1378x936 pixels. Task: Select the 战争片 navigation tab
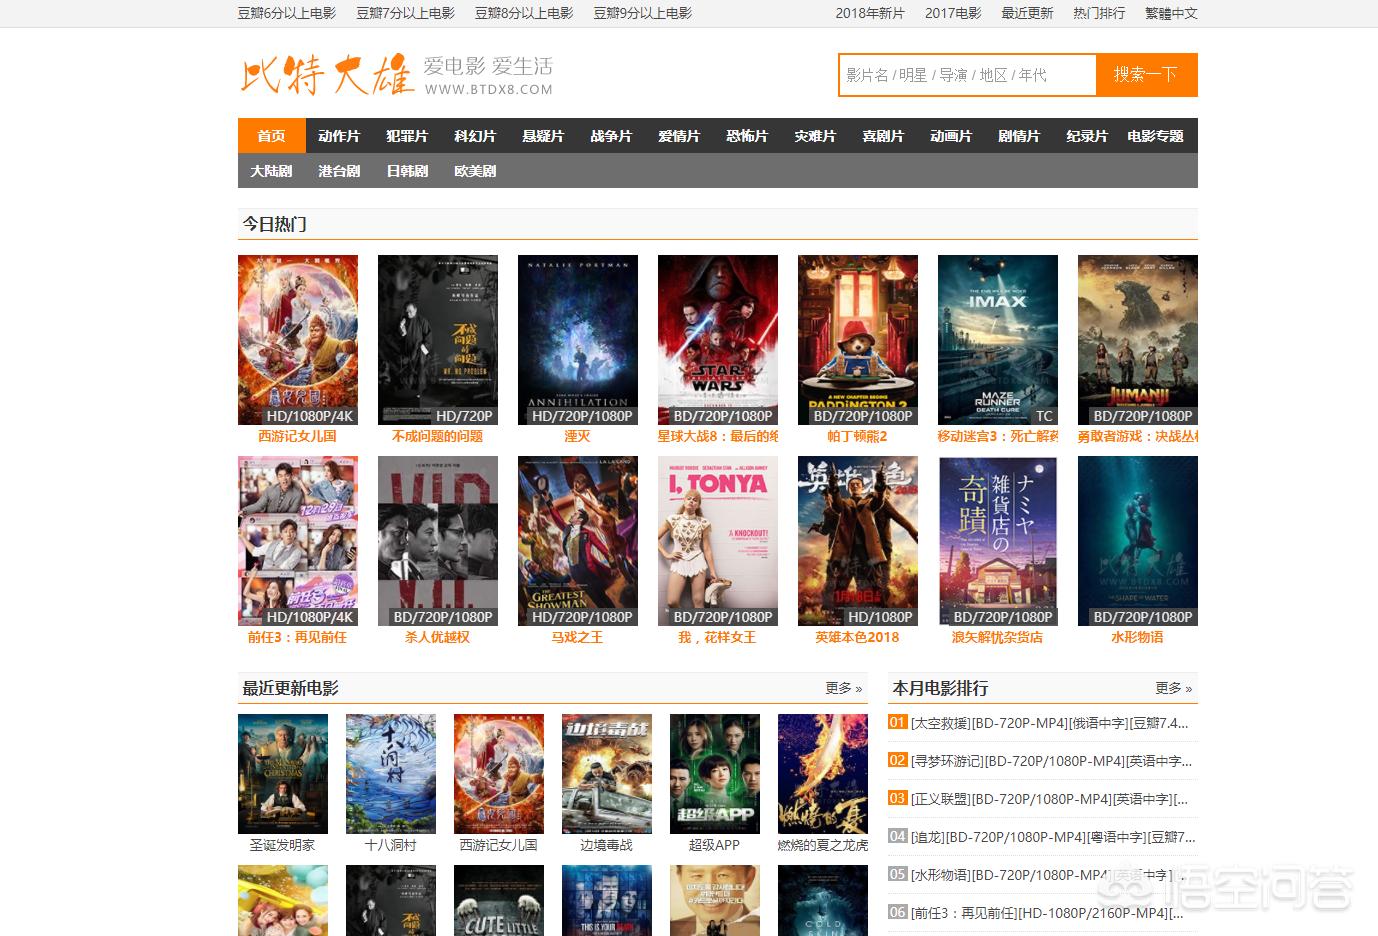coord(611,136)
